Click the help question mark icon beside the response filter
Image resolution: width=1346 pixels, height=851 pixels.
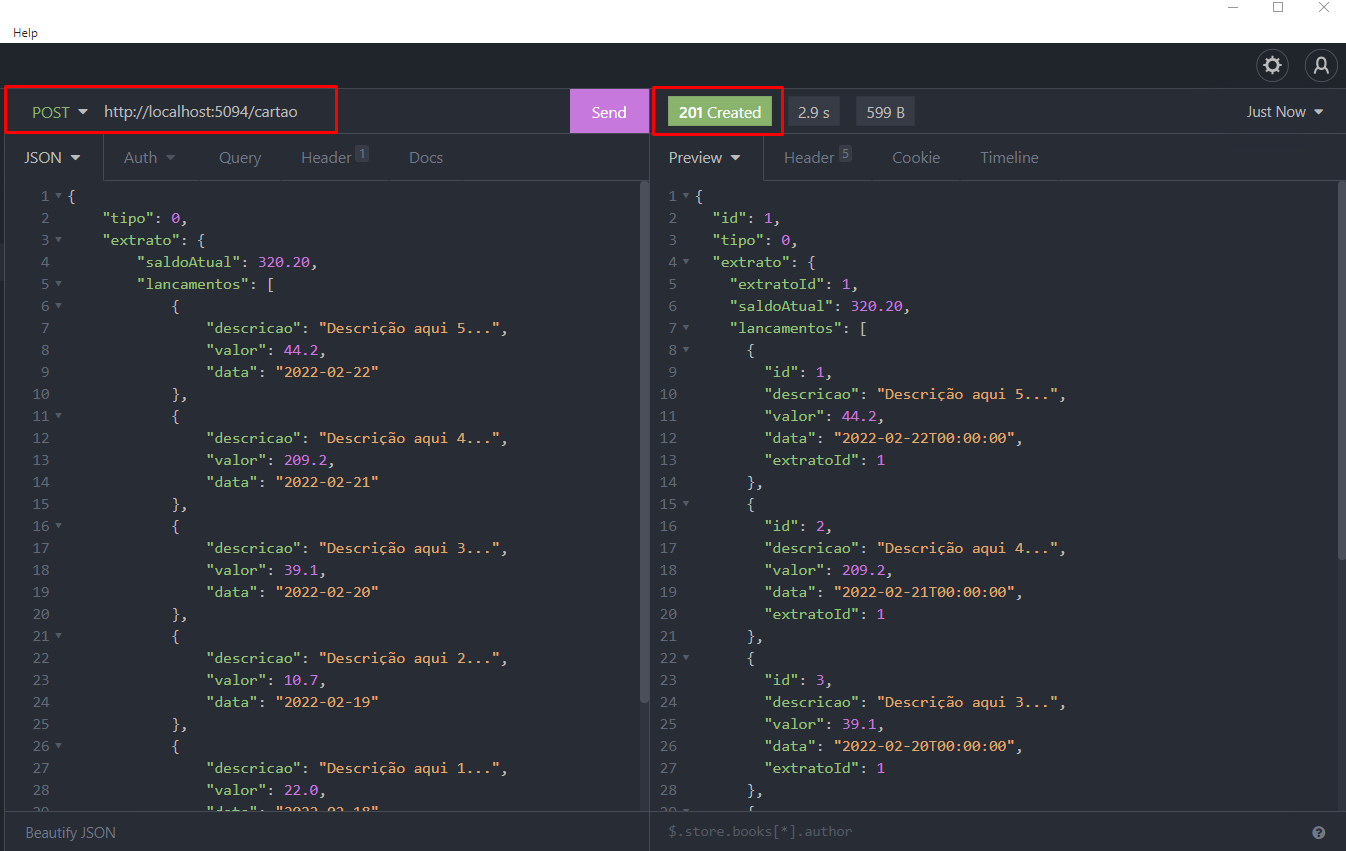coord(1319,832)
